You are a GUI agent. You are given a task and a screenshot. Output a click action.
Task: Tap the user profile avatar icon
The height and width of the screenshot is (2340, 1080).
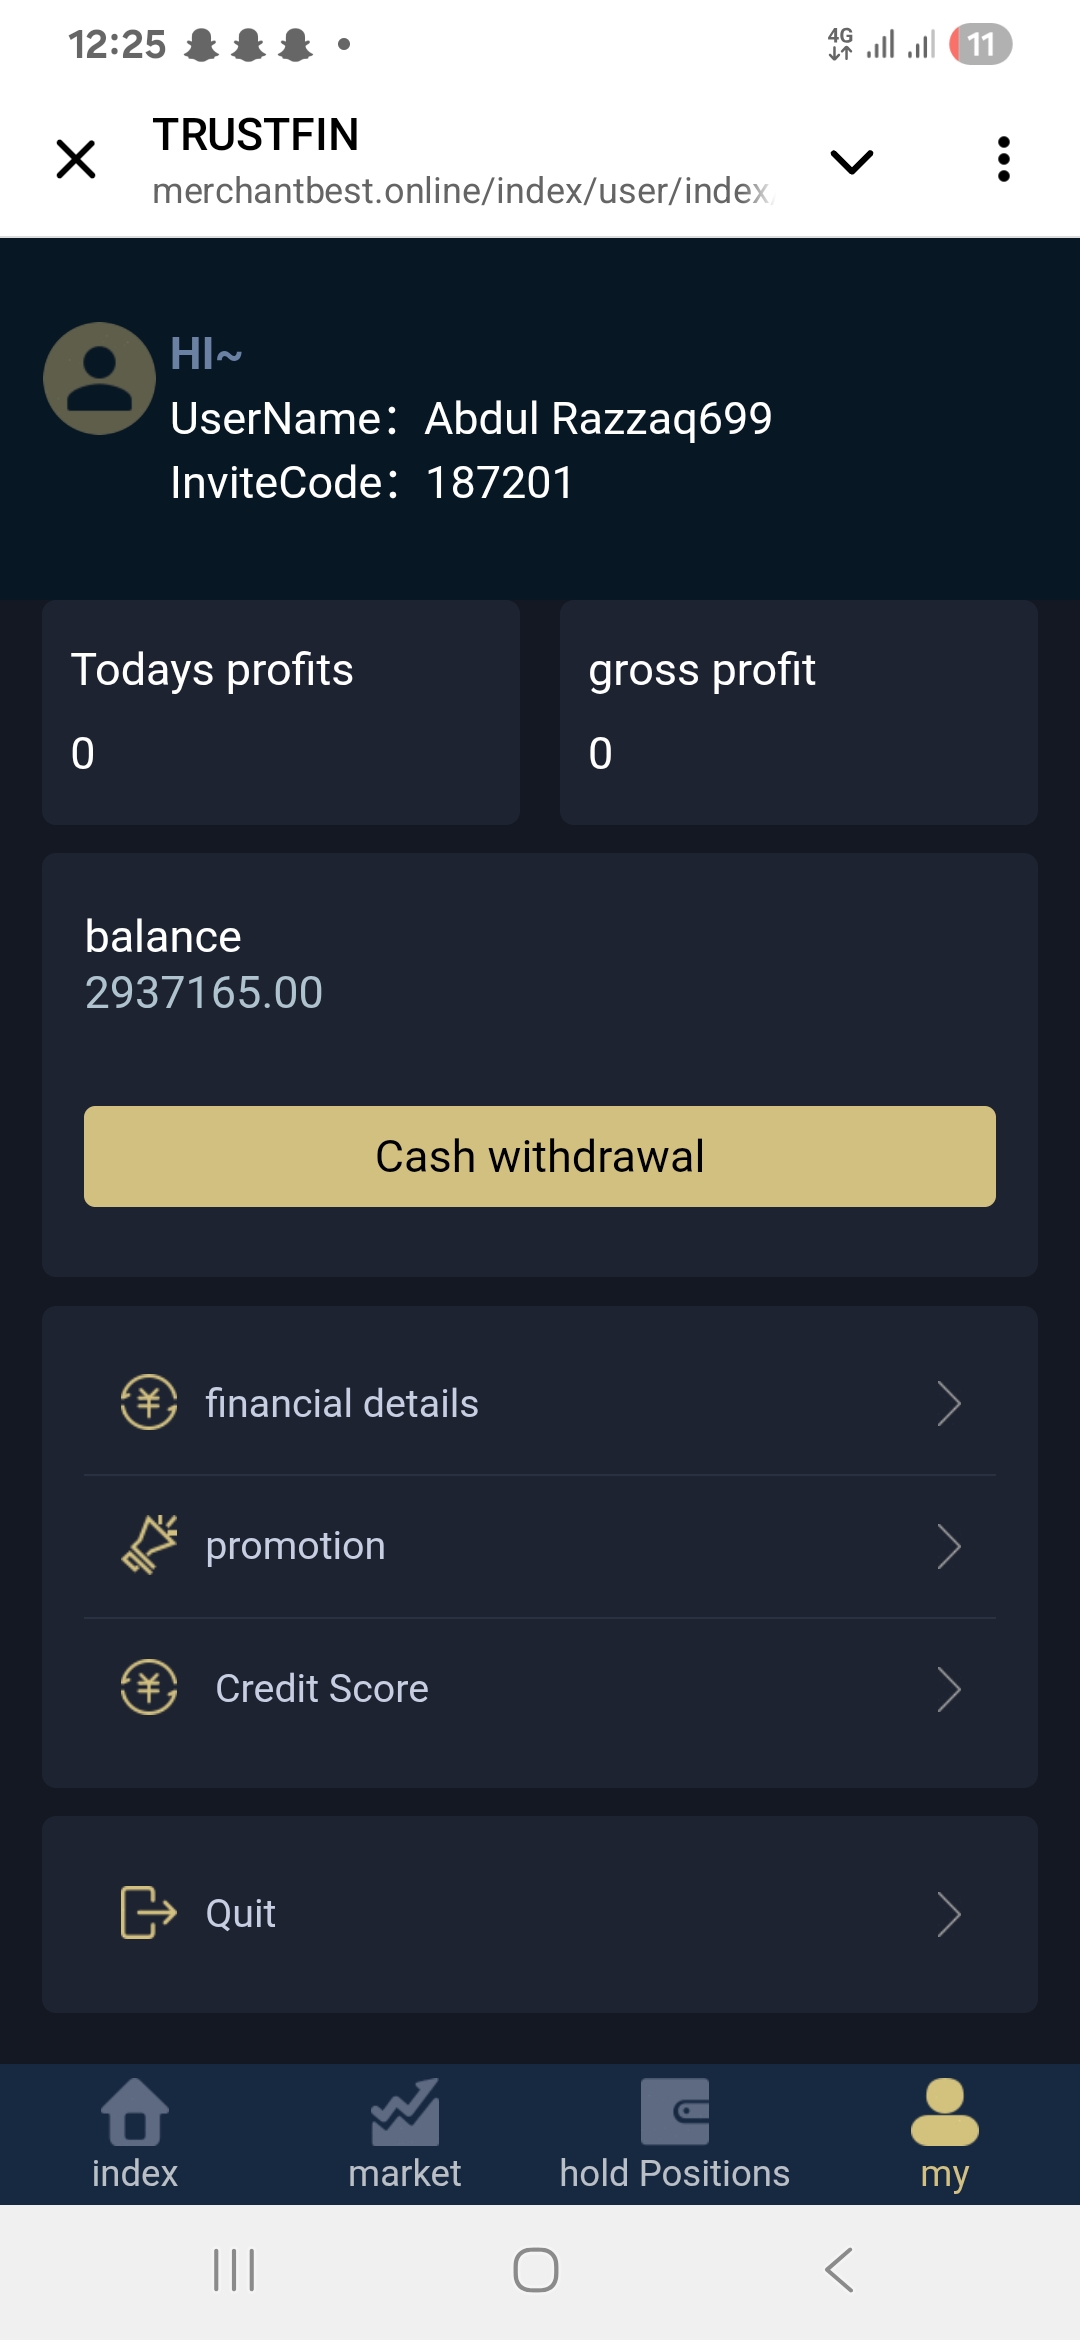point(99,379)
